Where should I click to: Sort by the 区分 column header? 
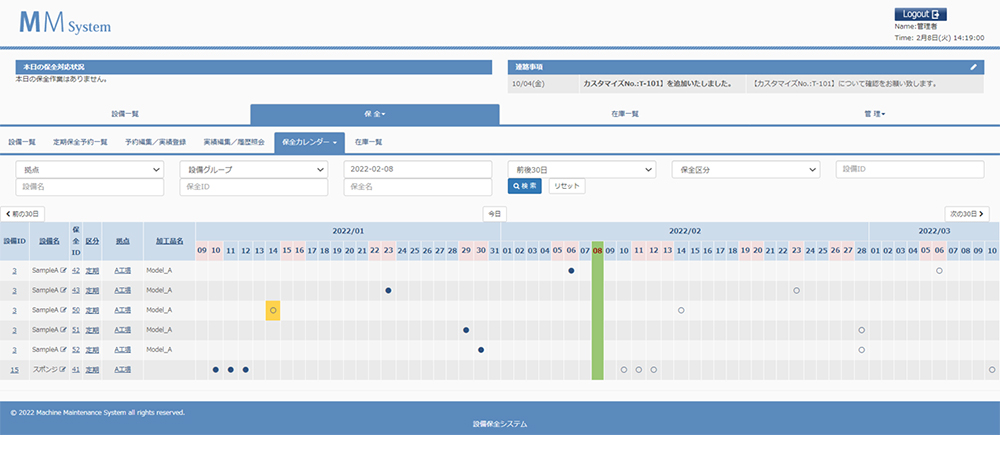pyautogui.click(x=92, y=242)
